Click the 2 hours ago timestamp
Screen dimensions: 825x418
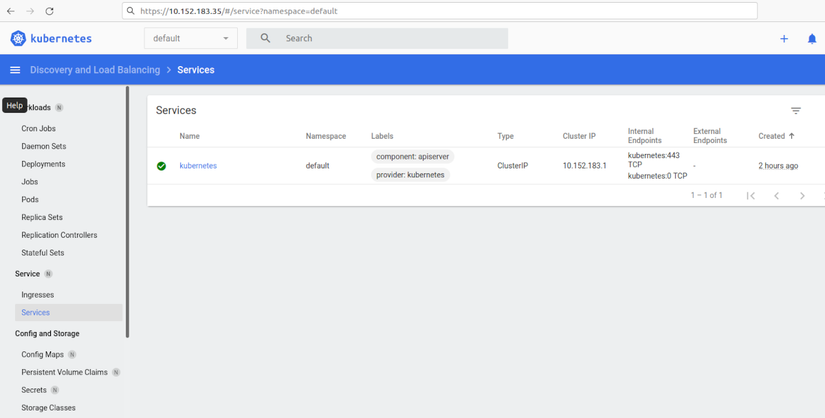pyautogui.click(x=778, y=166)
